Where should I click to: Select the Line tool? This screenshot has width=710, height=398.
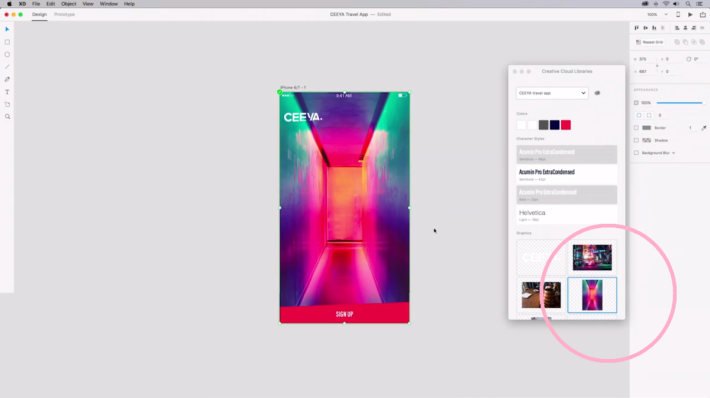click(7, 67)
